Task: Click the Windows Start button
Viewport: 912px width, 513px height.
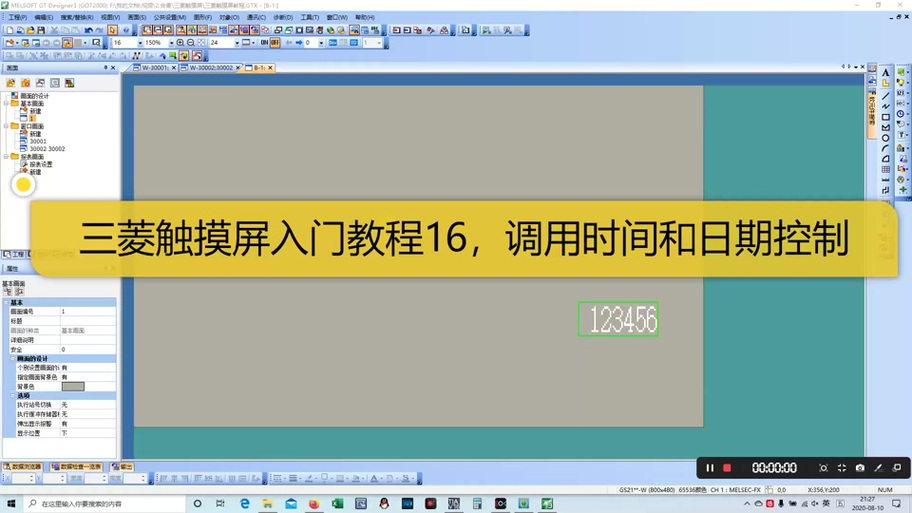Action: pyautogui.click(x=11, y=504)
